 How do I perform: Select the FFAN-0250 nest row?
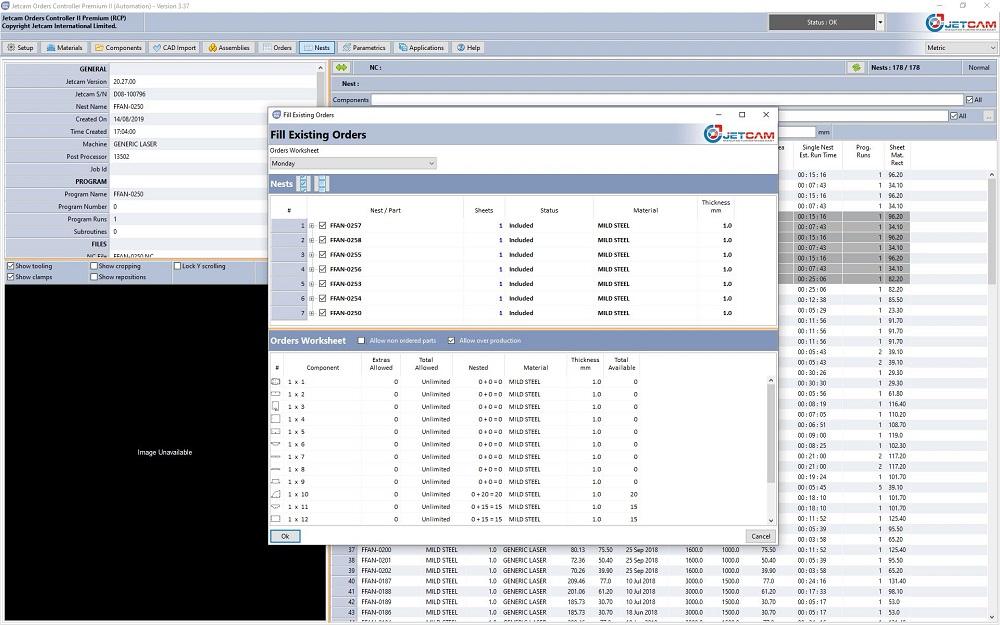tap(346, 313)
